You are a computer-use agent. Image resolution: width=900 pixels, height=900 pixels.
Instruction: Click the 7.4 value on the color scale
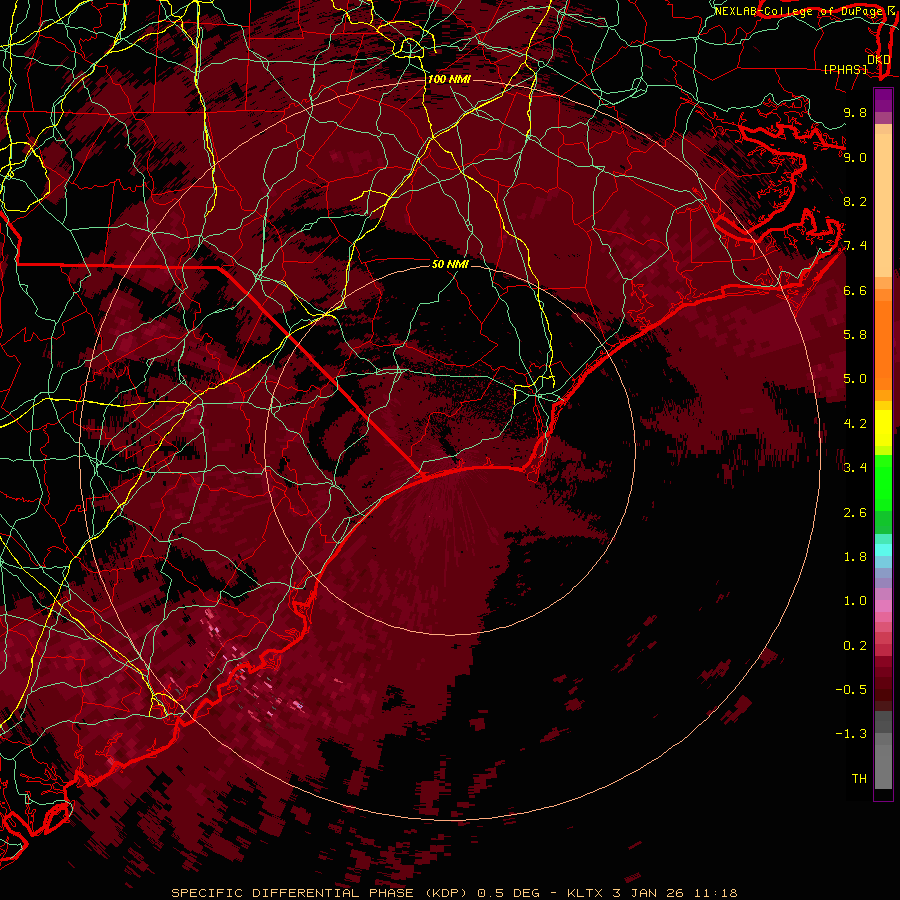855,246
